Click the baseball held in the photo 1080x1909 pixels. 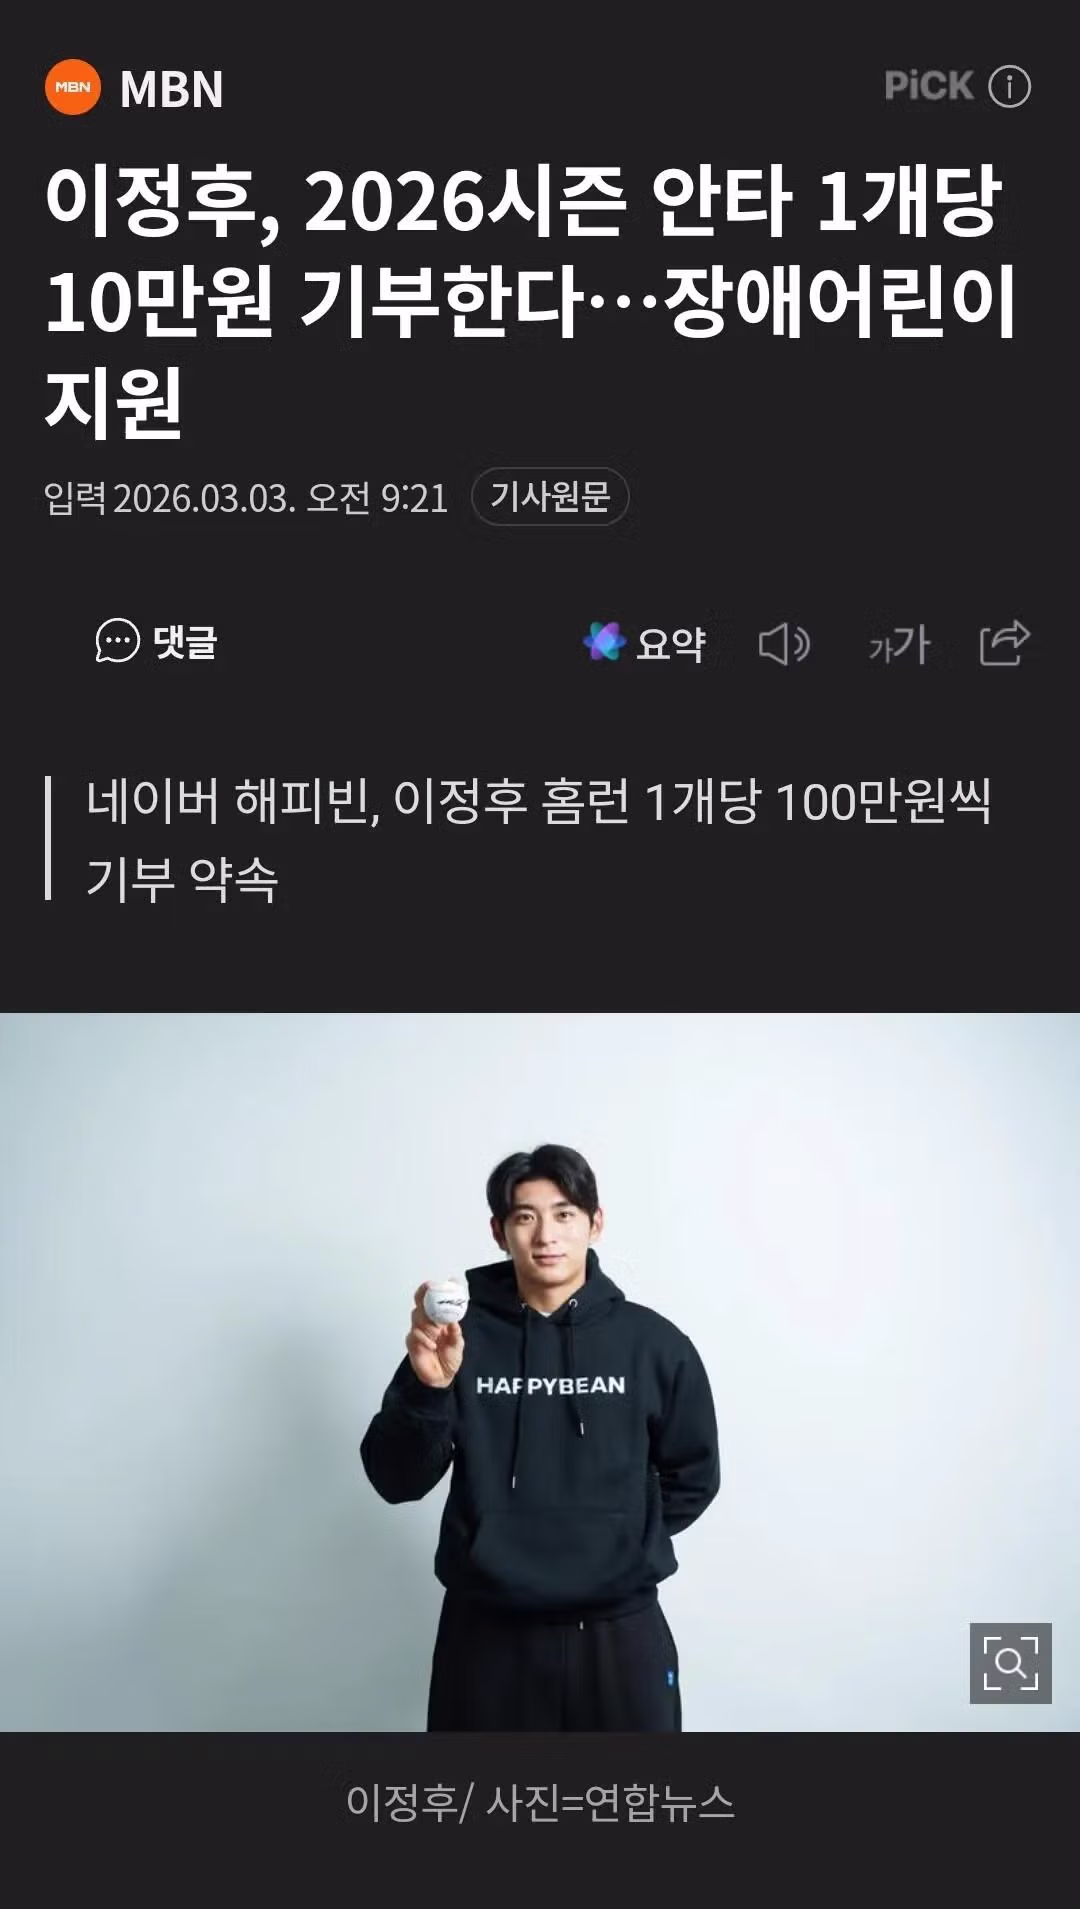(x=444, y=1303)
